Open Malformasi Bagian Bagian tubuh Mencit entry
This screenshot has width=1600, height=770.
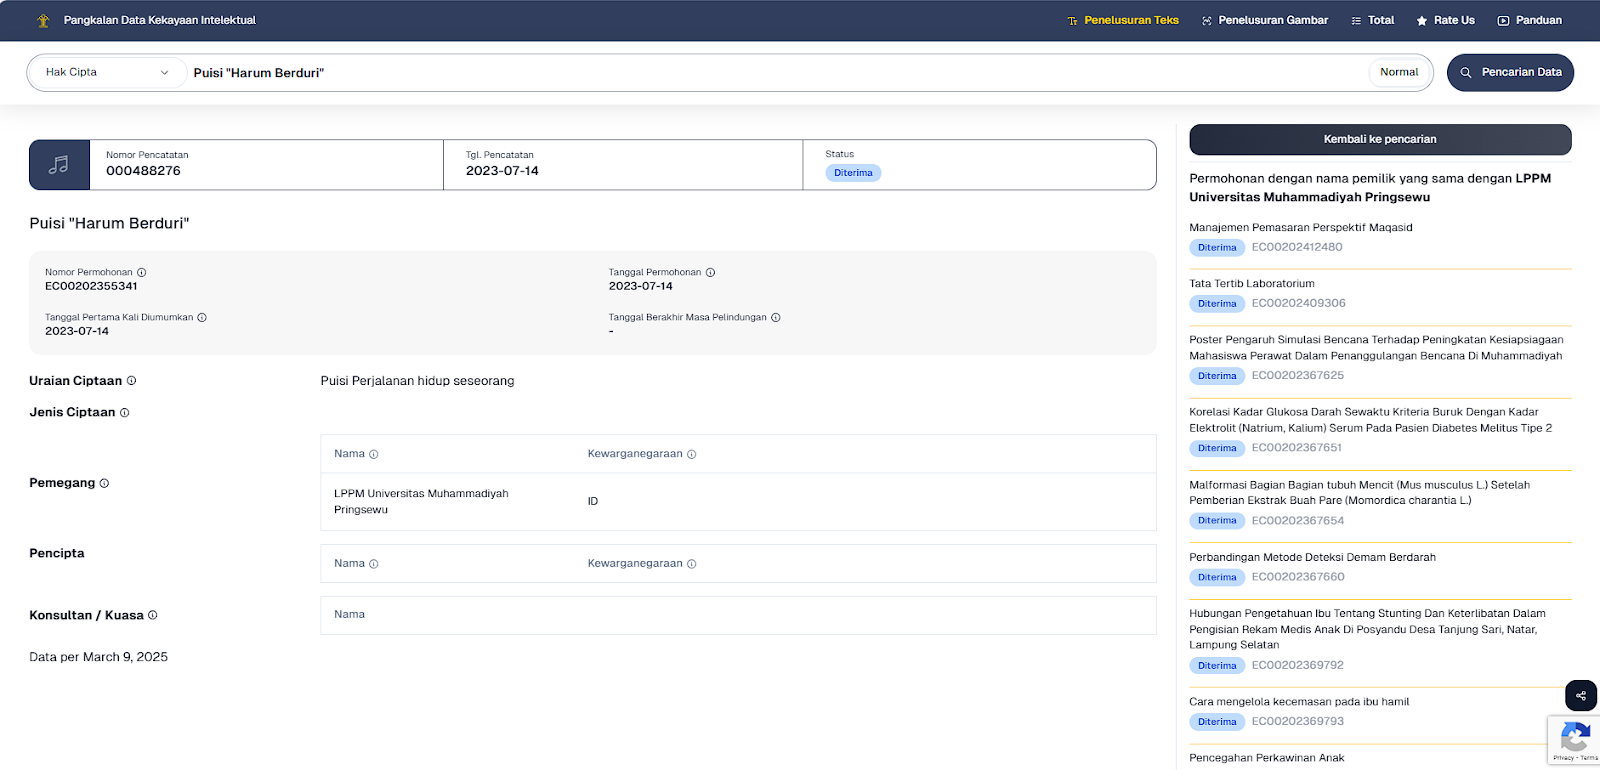pos(1360,492)
